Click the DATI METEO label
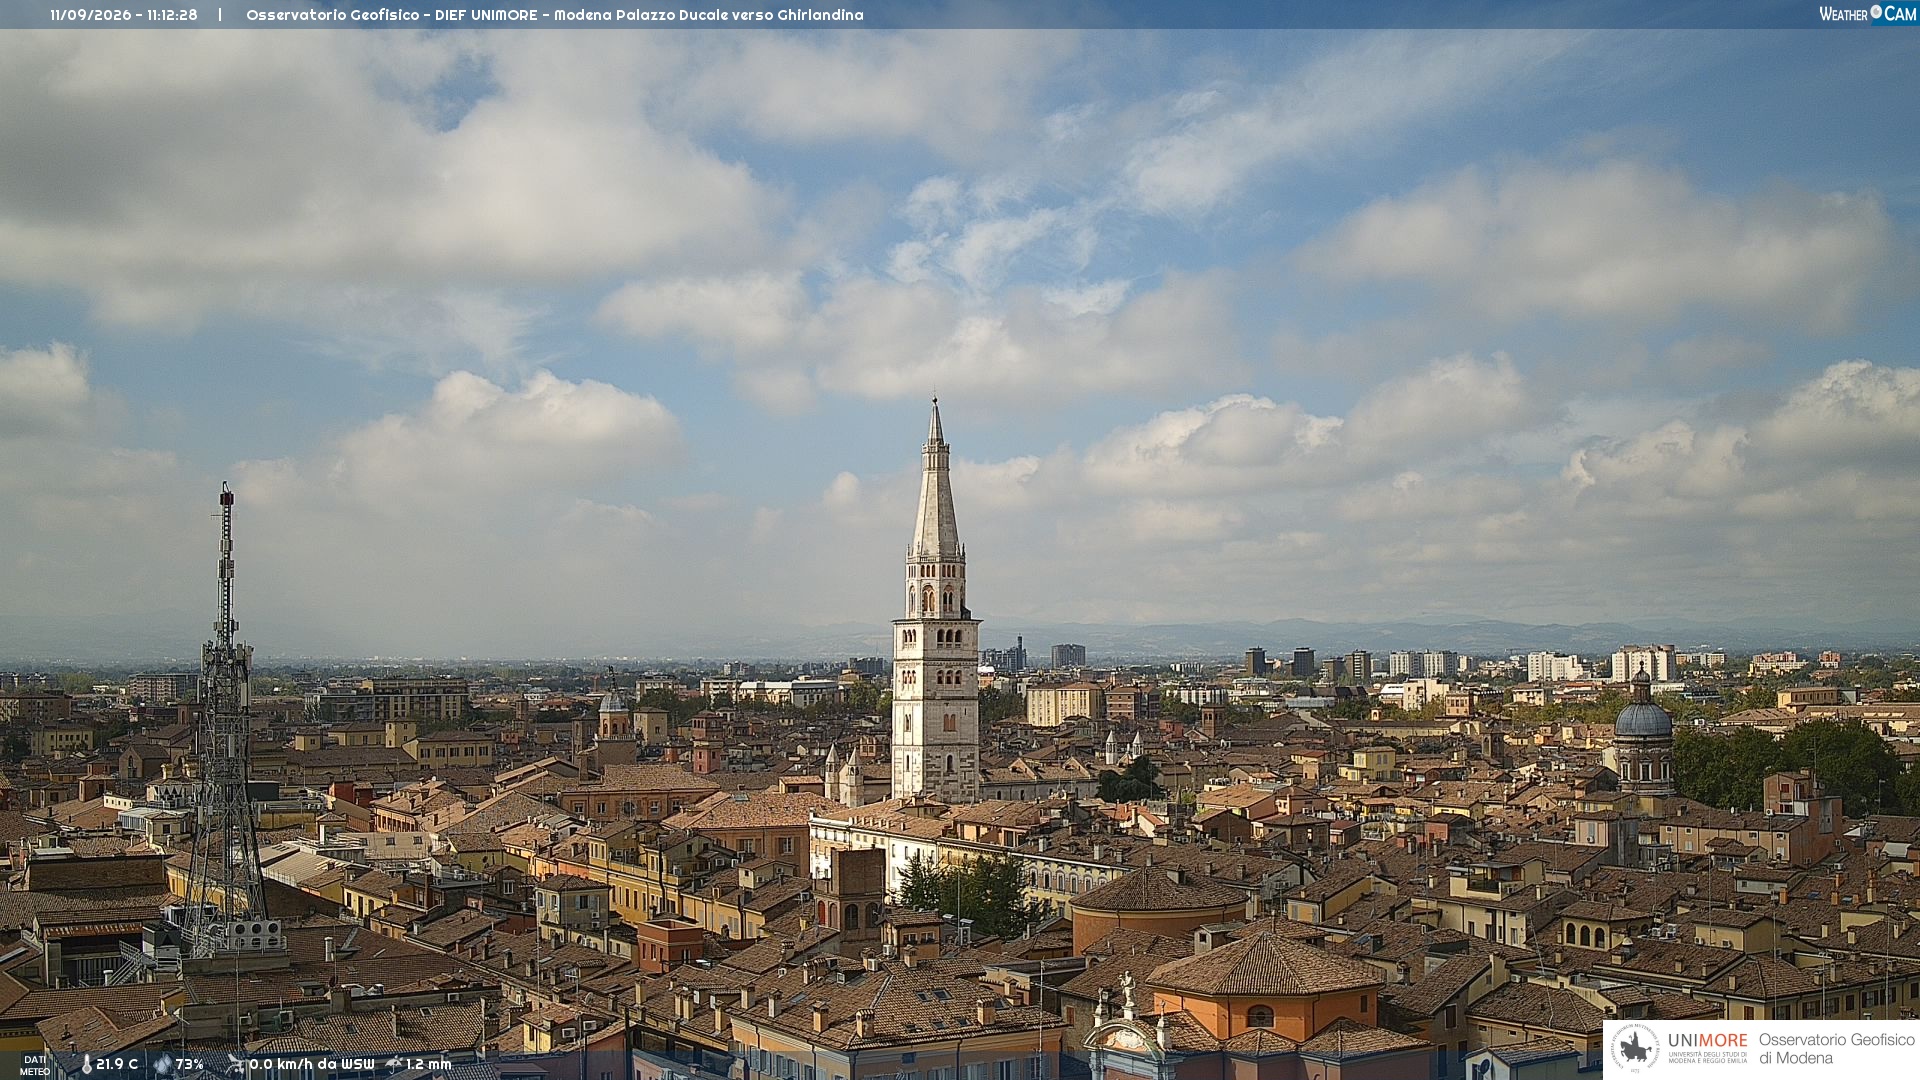The width and height of the screenshot is (1920, 1080). (35, 1065)
